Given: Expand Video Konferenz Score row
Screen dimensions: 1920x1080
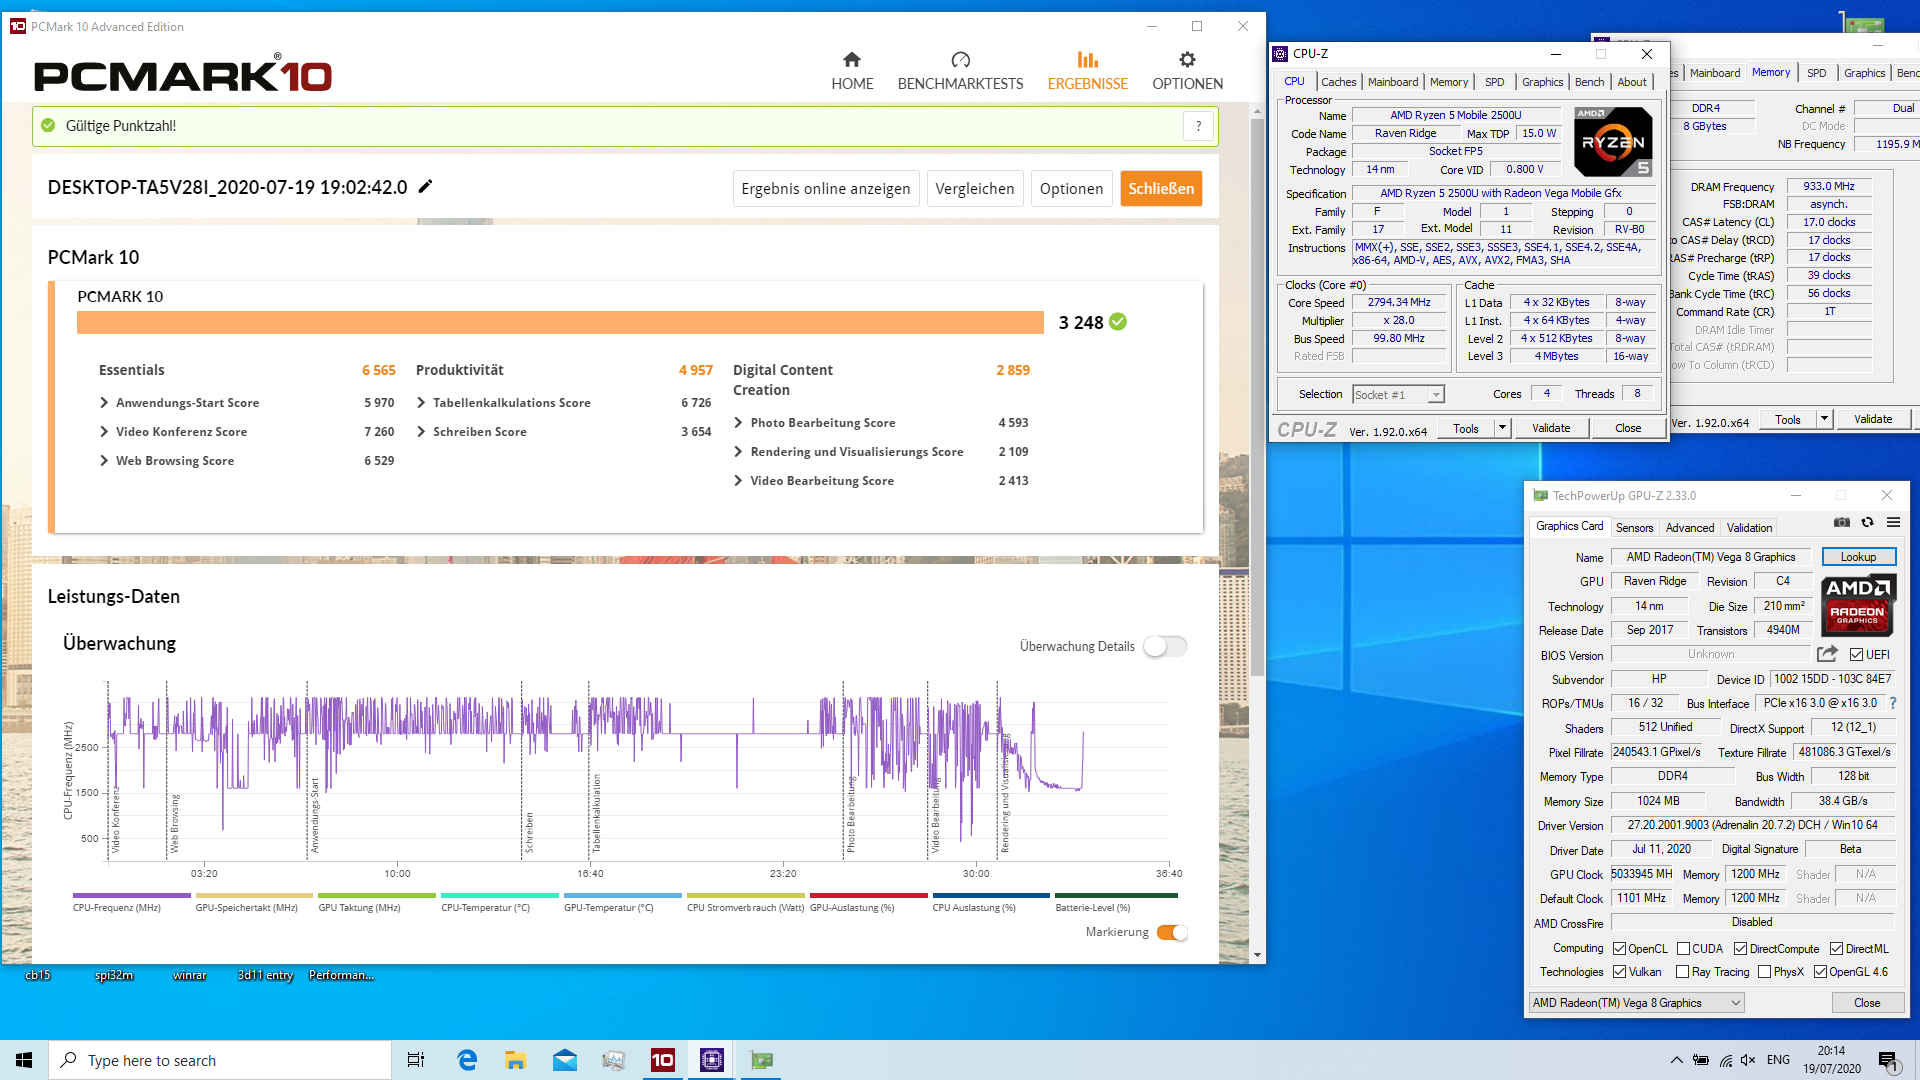Looking at the screenshot, I should click(103, 431).
